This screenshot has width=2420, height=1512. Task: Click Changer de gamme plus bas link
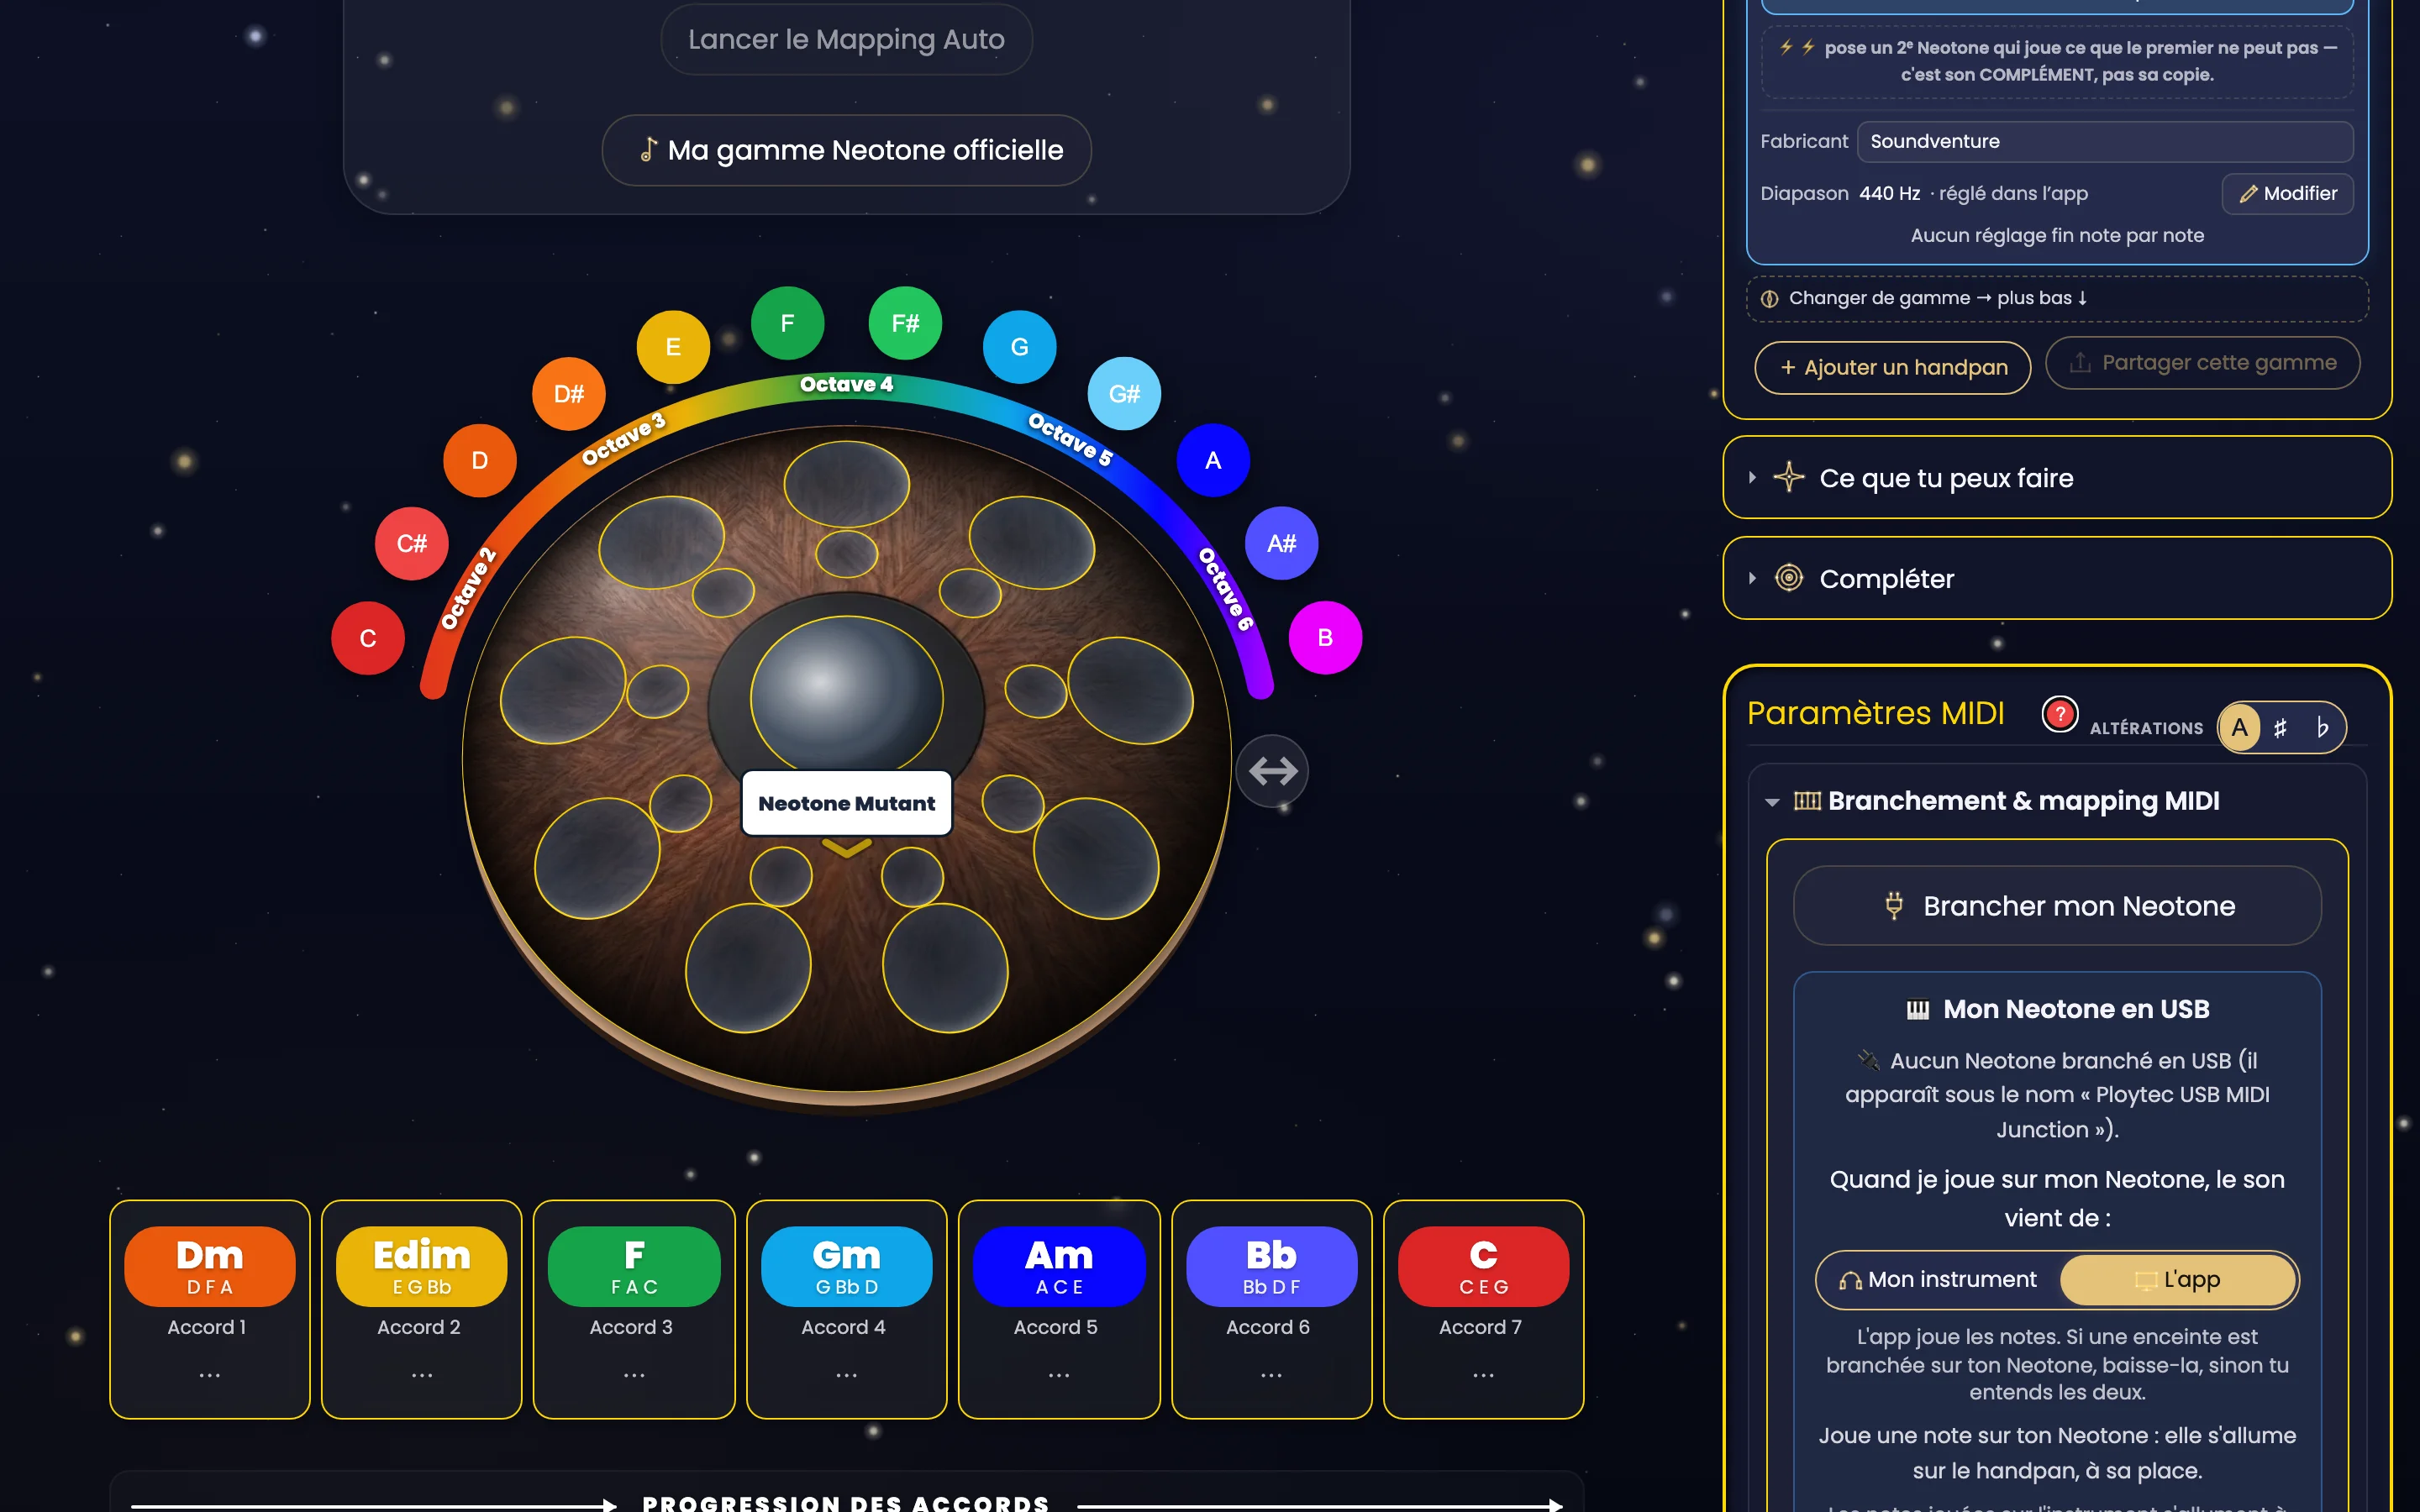click(x=2057, y=298)
